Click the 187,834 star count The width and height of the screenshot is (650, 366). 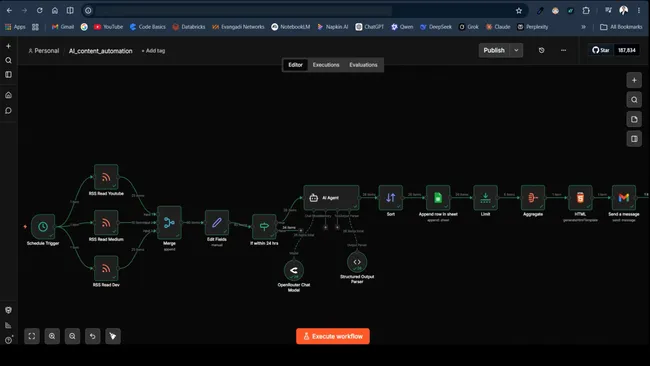tap(626, 50)
